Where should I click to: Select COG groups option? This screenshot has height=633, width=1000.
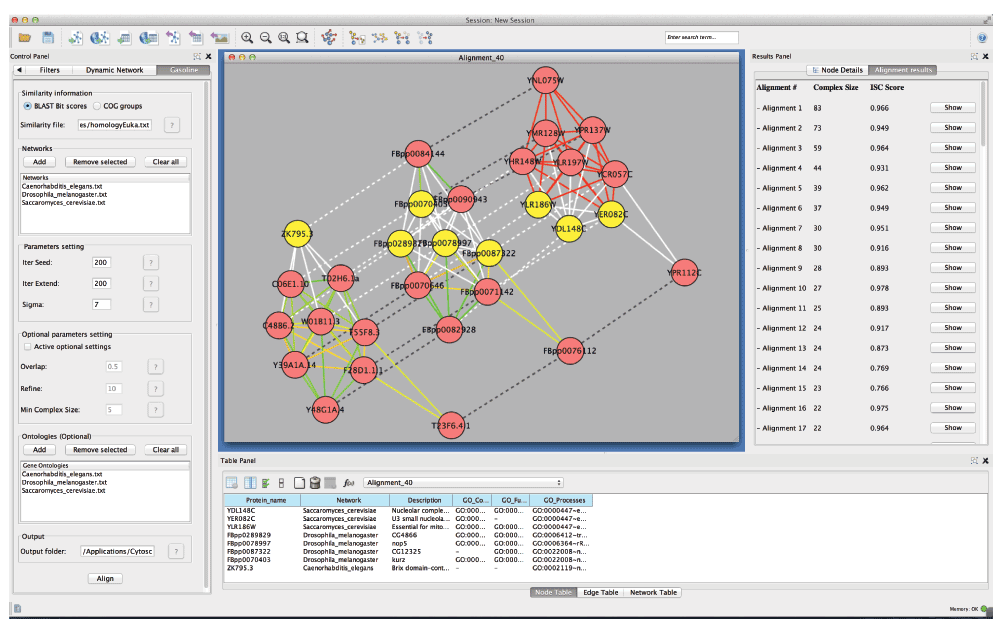pos(97,106)
